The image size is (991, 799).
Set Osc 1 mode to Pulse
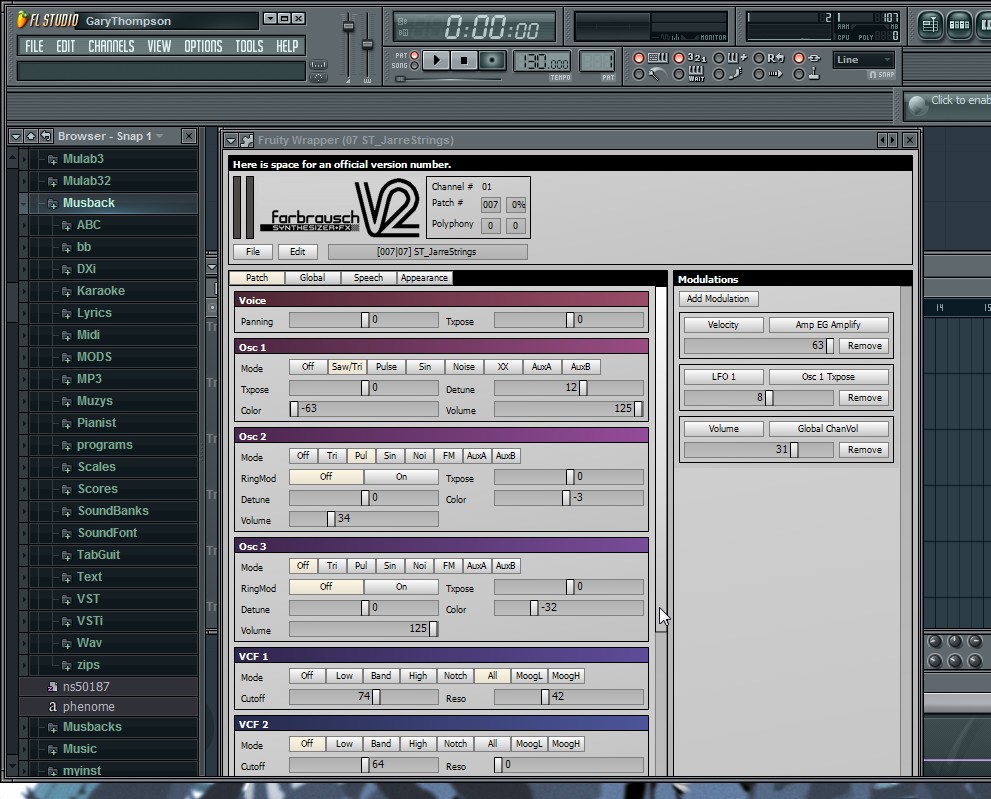pos(386,367)
